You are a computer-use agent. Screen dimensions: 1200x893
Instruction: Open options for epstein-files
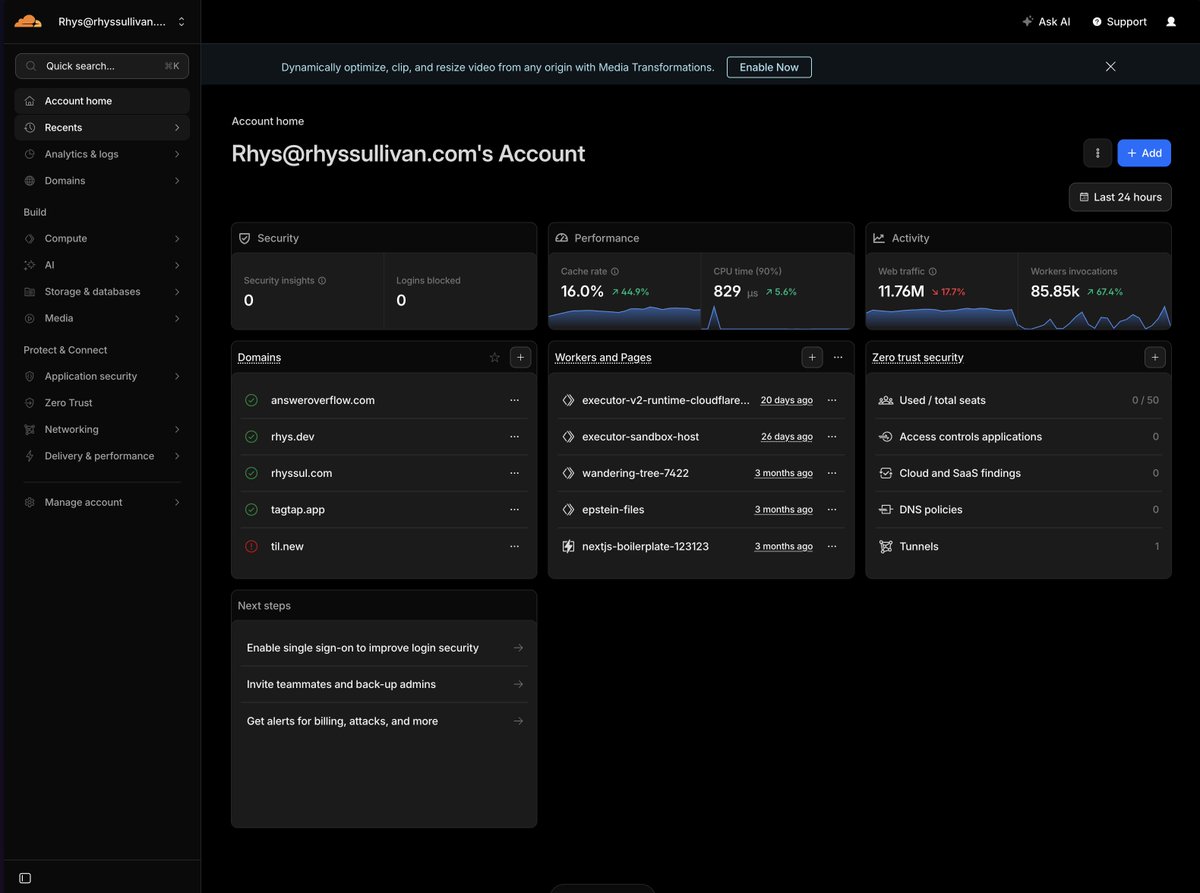832,510
